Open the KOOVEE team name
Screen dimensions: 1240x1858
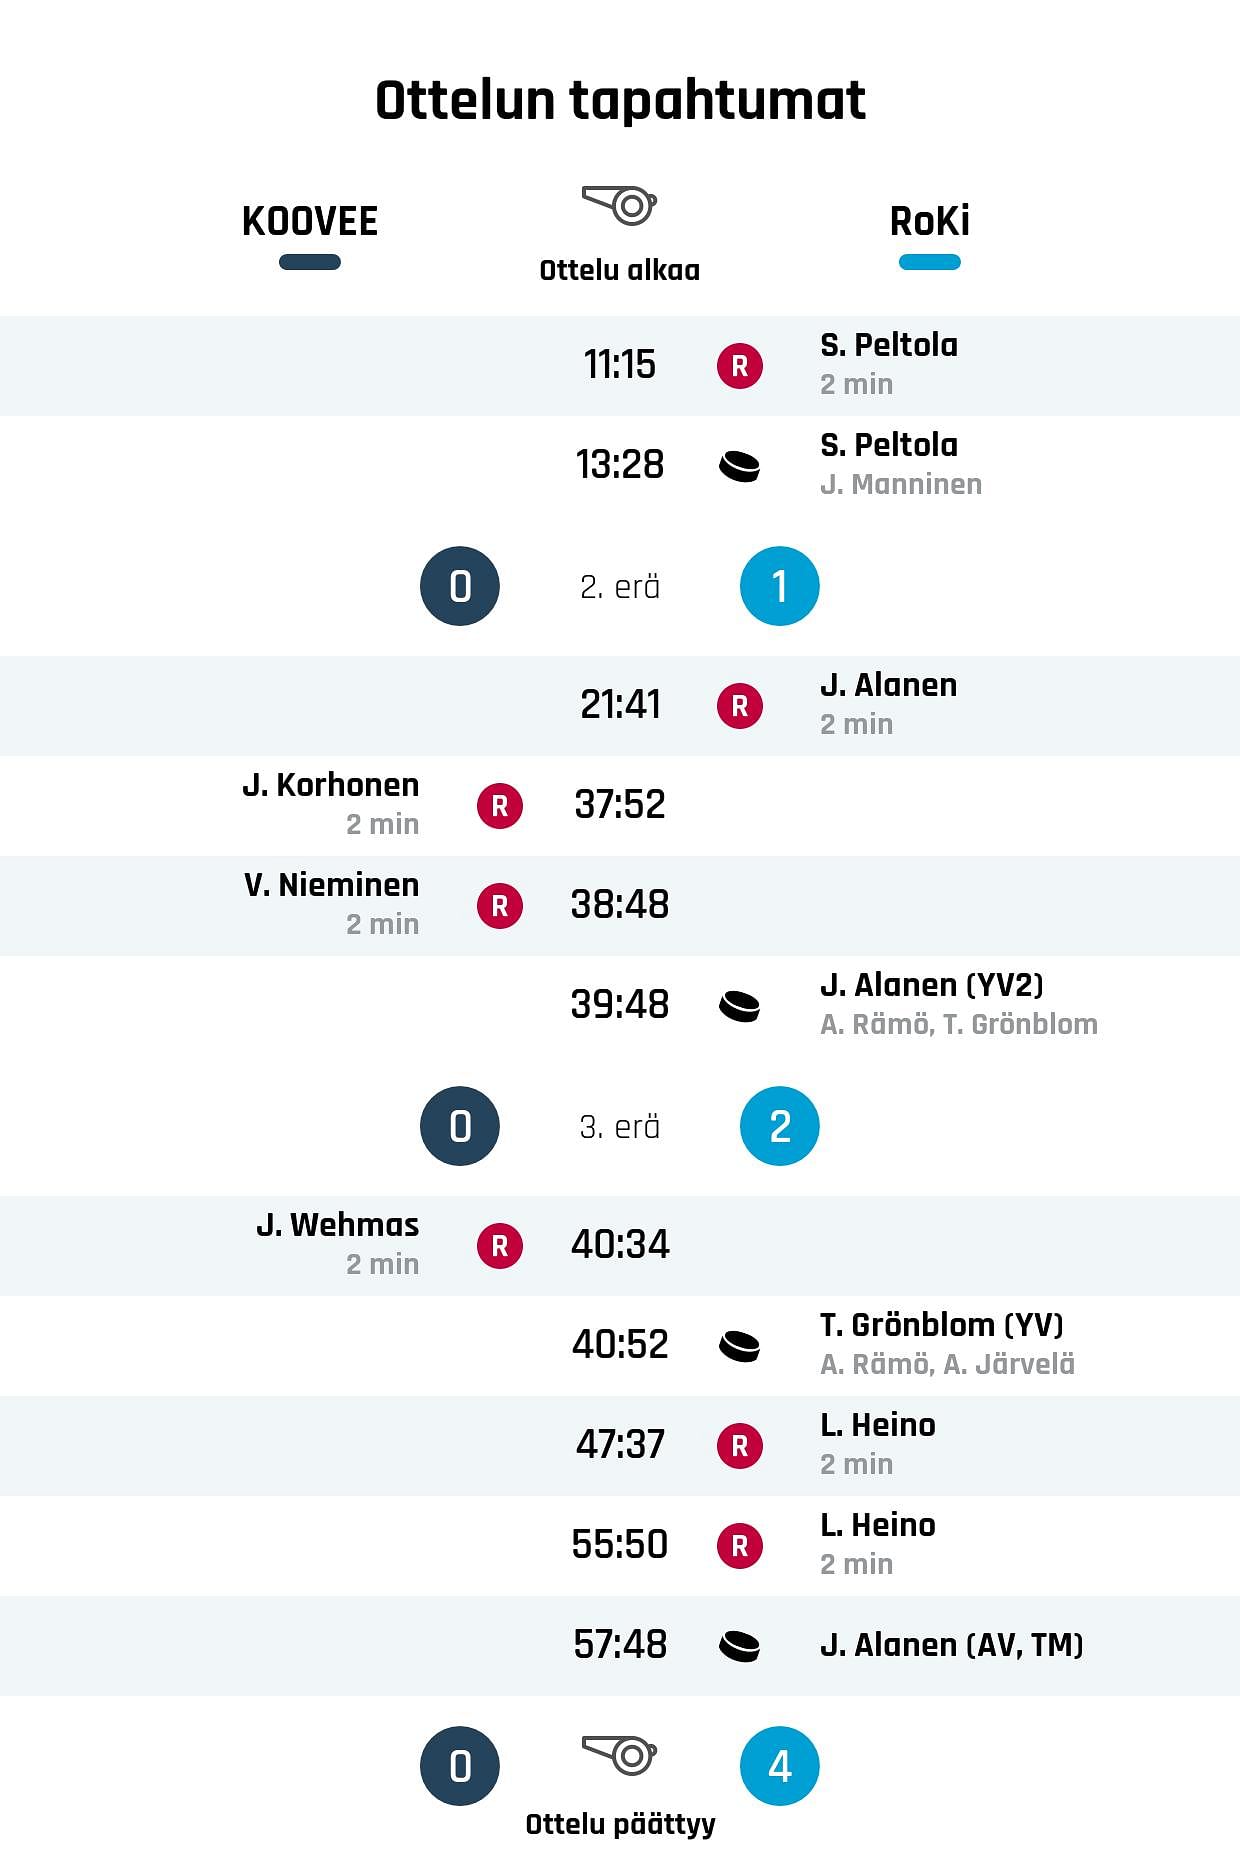(x=310, y=221)
